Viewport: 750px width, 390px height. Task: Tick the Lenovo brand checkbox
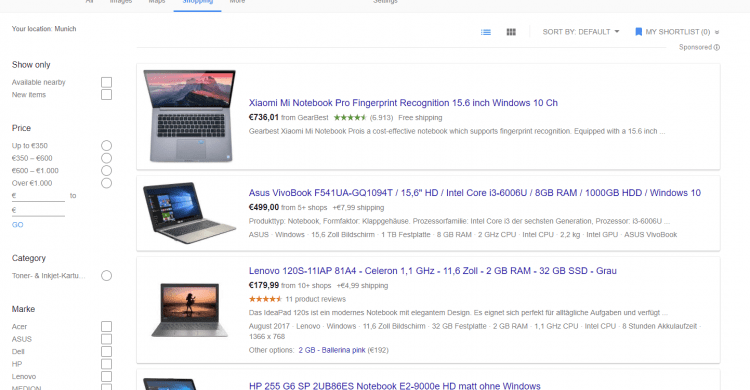(106, 376)
